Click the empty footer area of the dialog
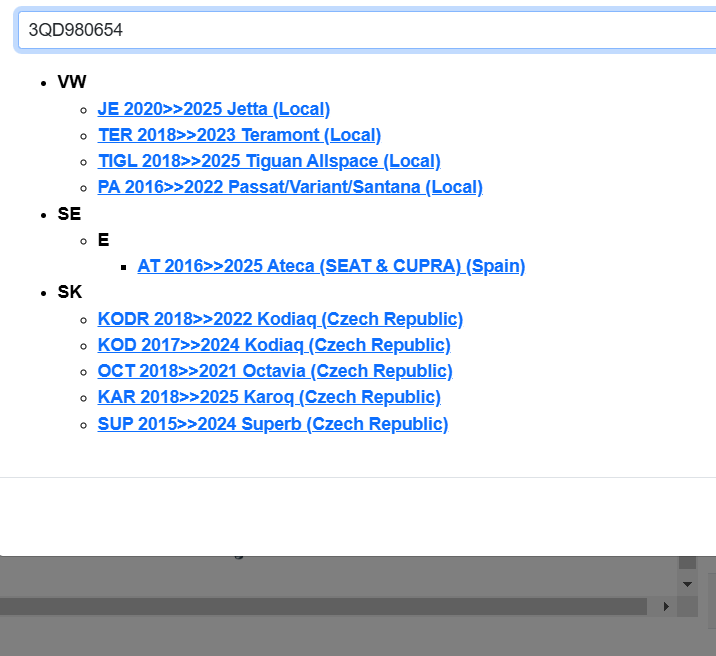 pos(358,516)
